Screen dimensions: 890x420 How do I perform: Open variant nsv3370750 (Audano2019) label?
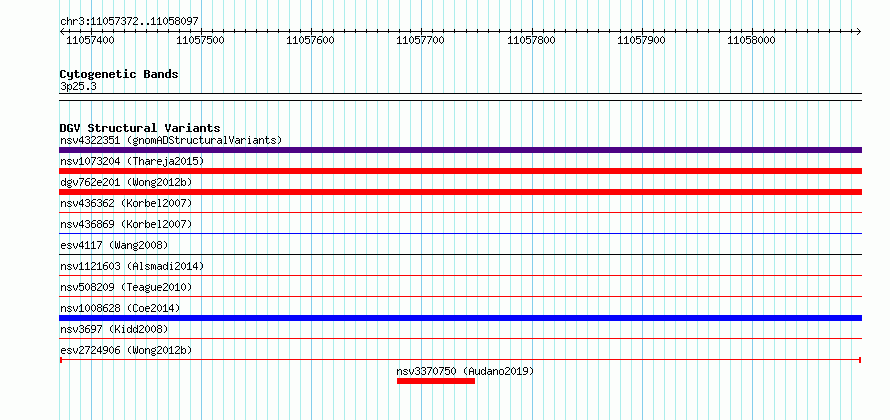(465, 372)
